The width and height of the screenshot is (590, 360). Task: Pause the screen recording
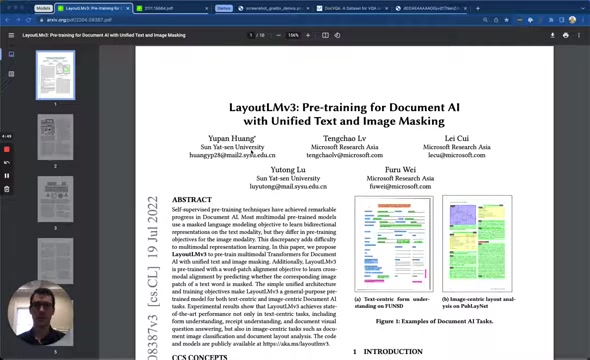click(x=7, y=176)
